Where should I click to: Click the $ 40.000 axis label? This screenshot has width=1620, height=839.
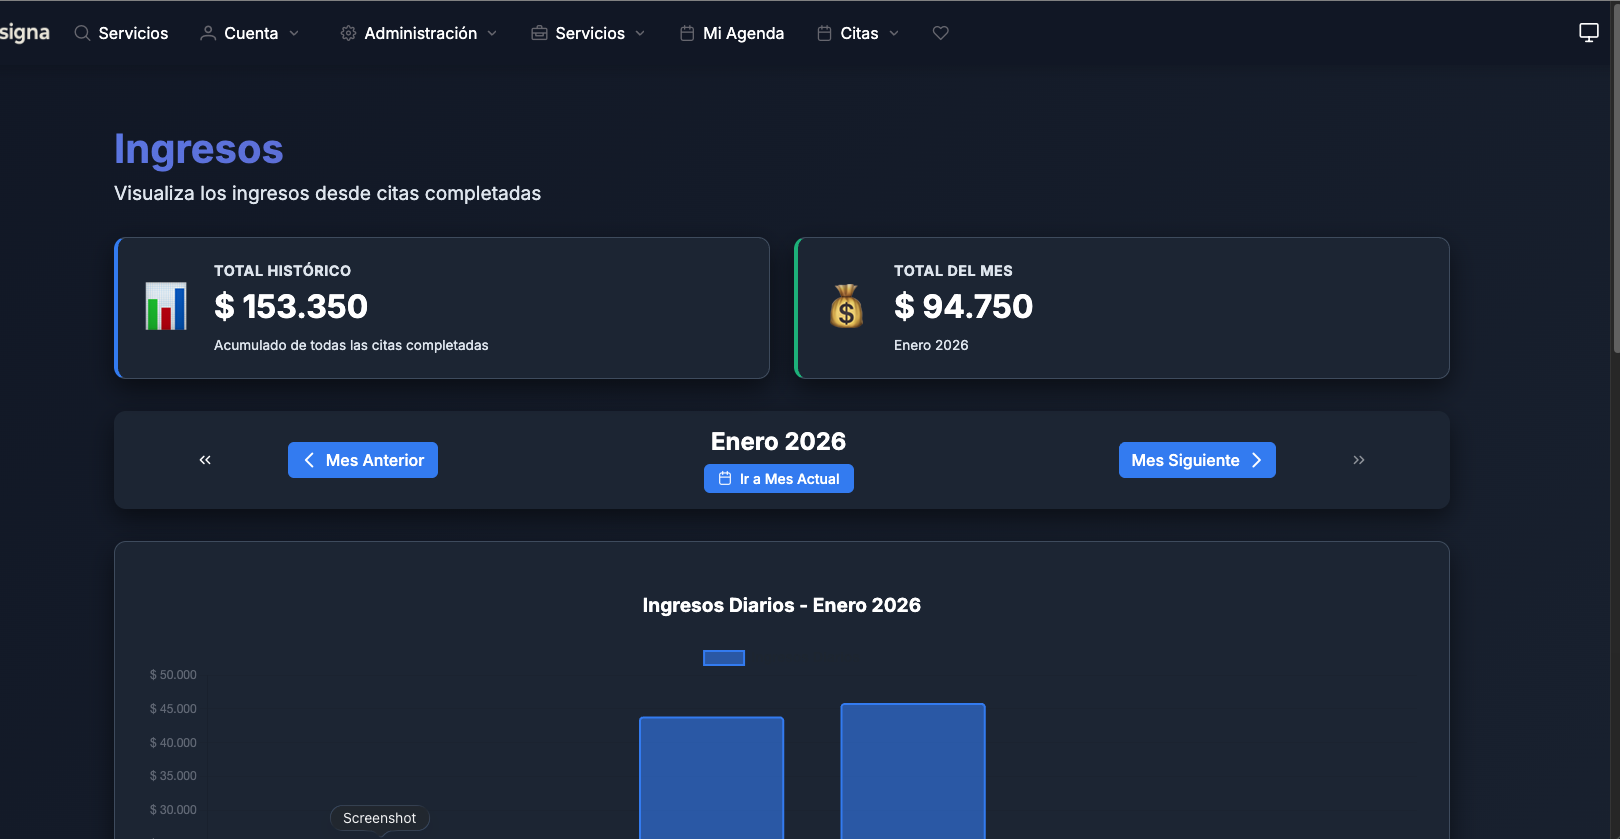[173, 743]
